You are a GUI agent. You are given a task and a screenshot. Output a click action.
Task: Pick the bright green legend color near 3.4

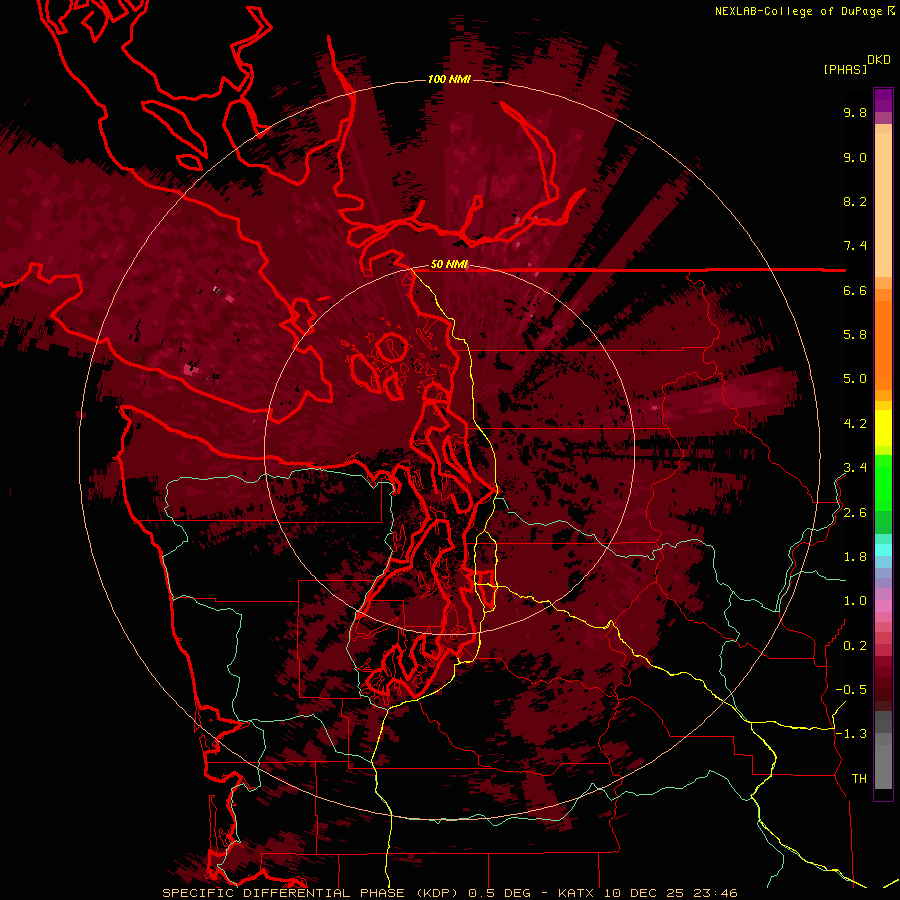883,482
